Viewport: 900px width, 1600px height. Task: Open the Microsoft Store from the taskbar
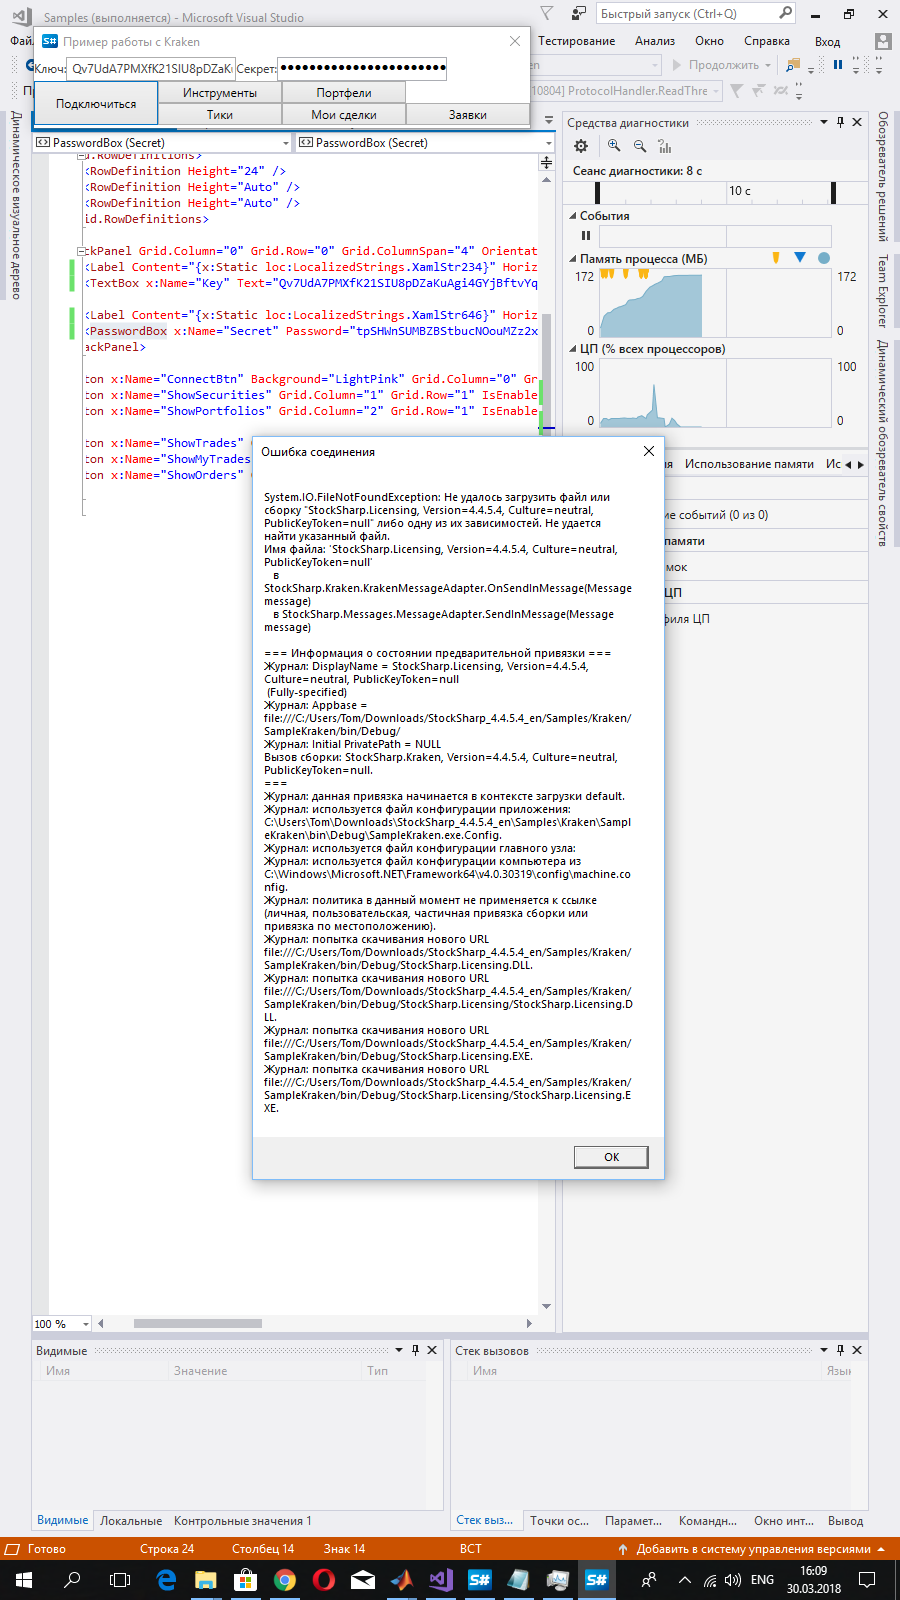coord(245,1580)
